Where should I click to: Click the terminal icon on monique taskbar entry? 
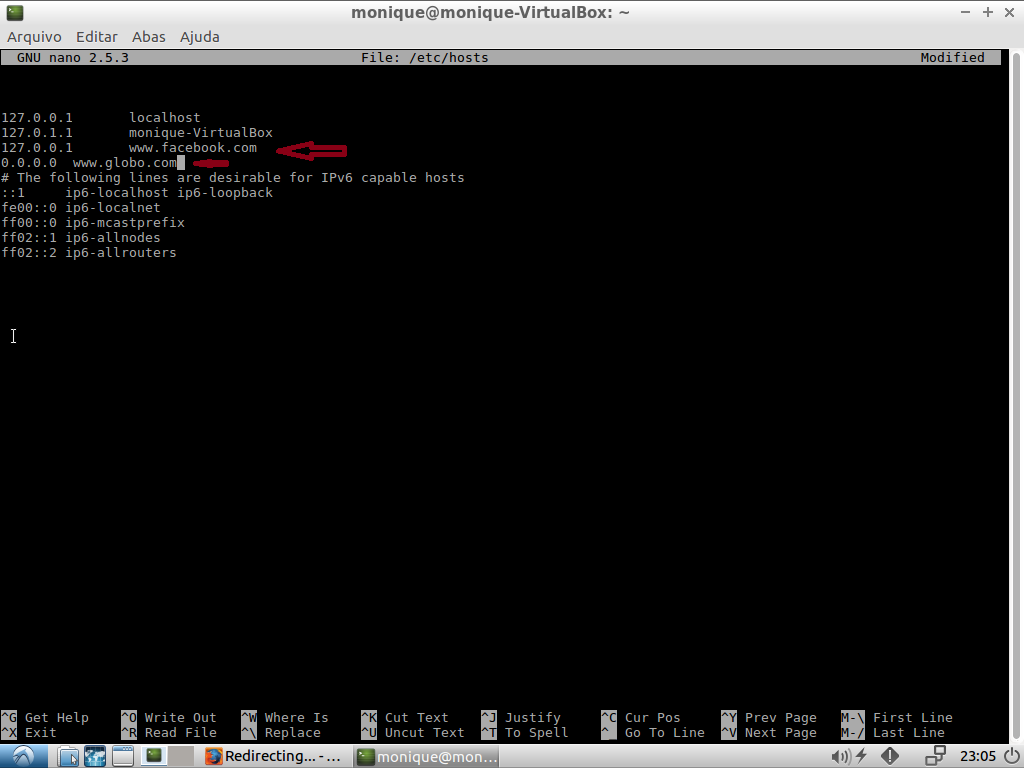click(x=366, y=757)
